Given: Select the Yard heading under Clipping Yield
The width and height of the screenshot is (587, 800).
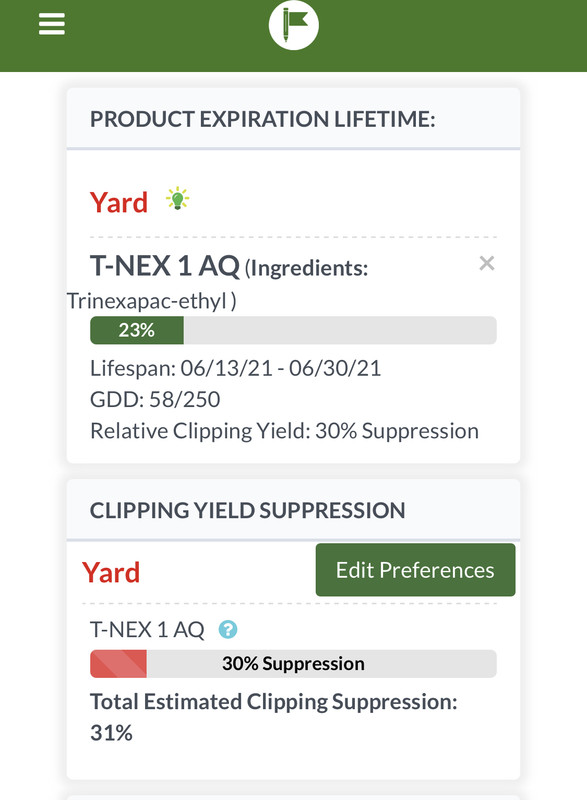Looking at the screenshot, I should point(111,572).
